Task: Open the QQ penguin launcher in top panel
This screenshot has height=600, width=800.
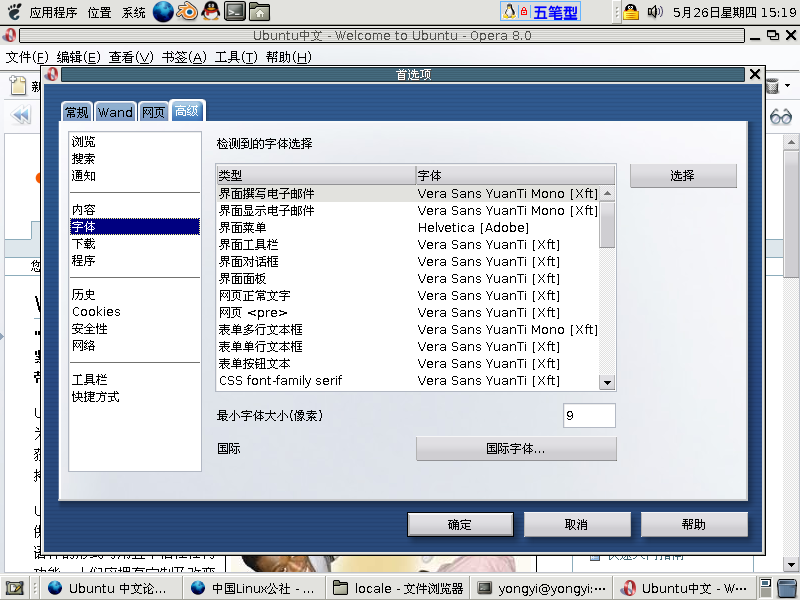Action: click(x=210, y=11)
